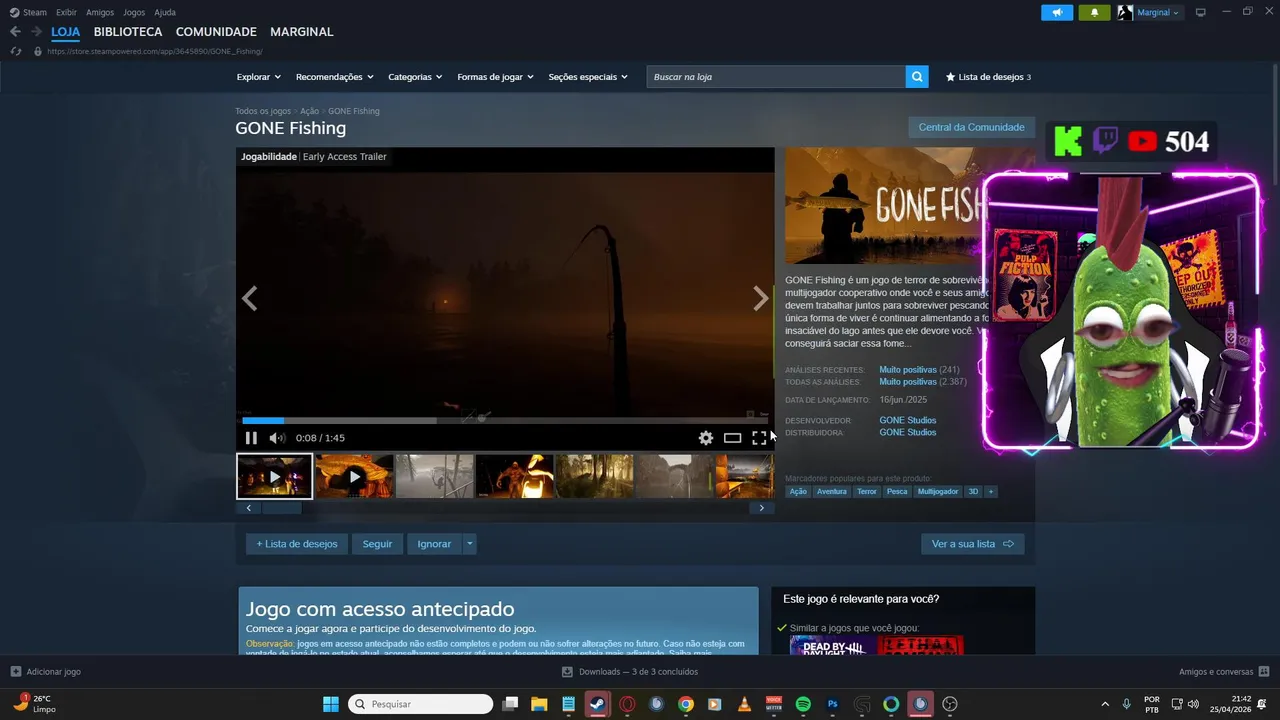This screenshot has height=720, width=1280.
Task: Open video player settings gear
Action: [706, 438]
